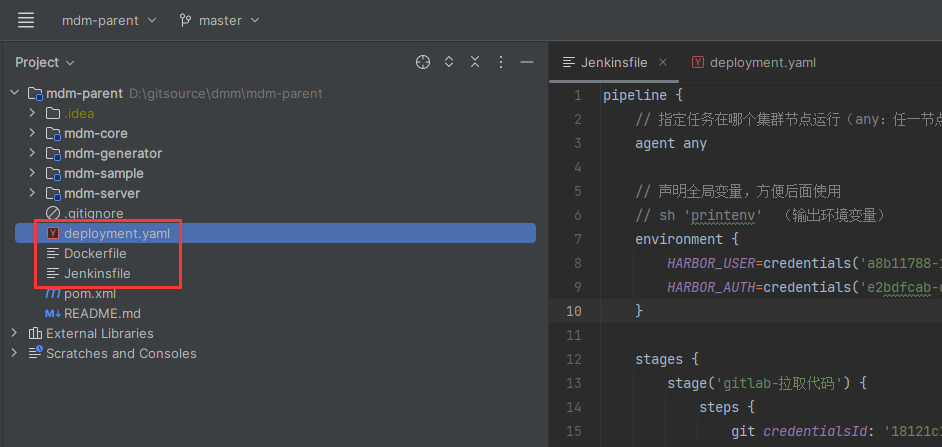
Task: Hide the Project tool window
Action: [x=527, y=62]
